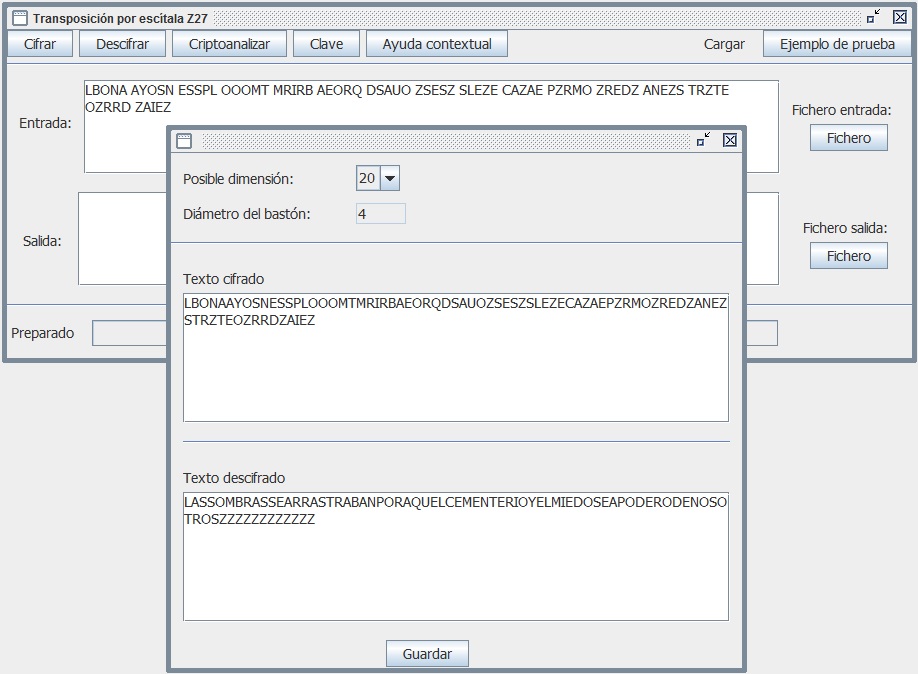Choose input file with Fichero entrada button
The height and width of the screenshot is (674, 918).
coord(848,138)
